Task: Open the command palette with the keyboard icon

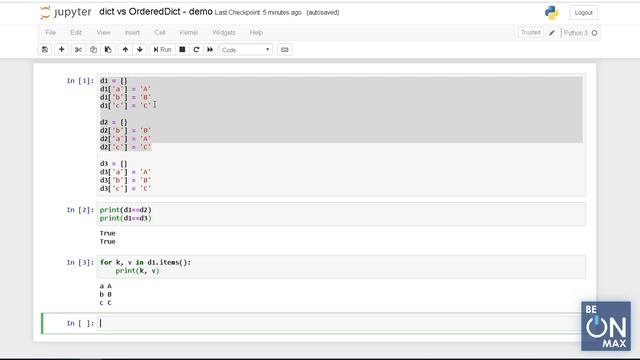Action: 284,49
